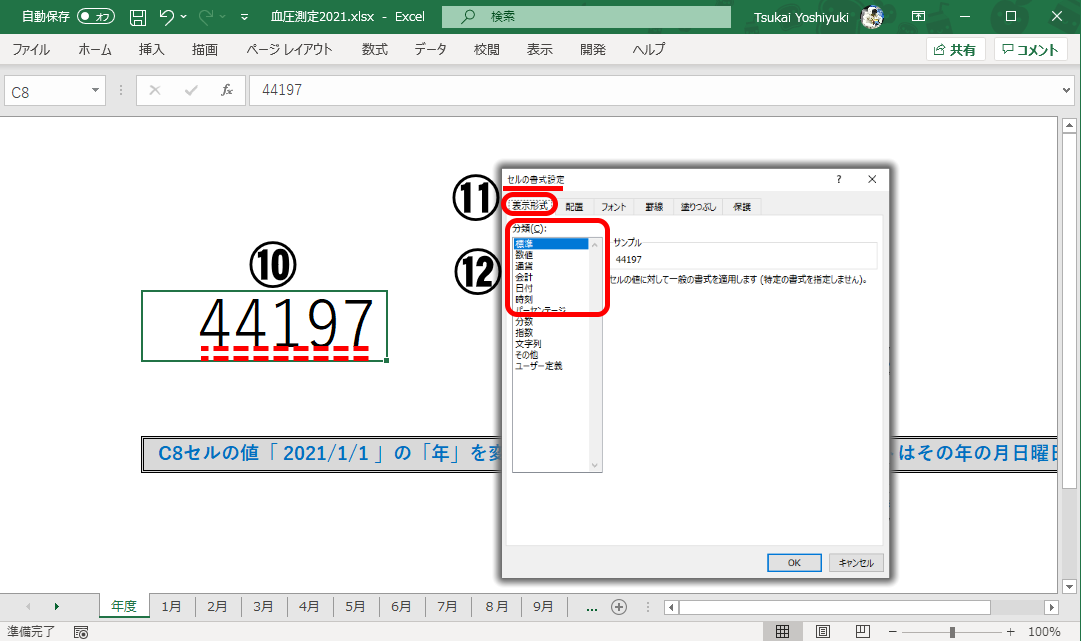Select the 保護 dialog tab

click(x=742, y=207)
